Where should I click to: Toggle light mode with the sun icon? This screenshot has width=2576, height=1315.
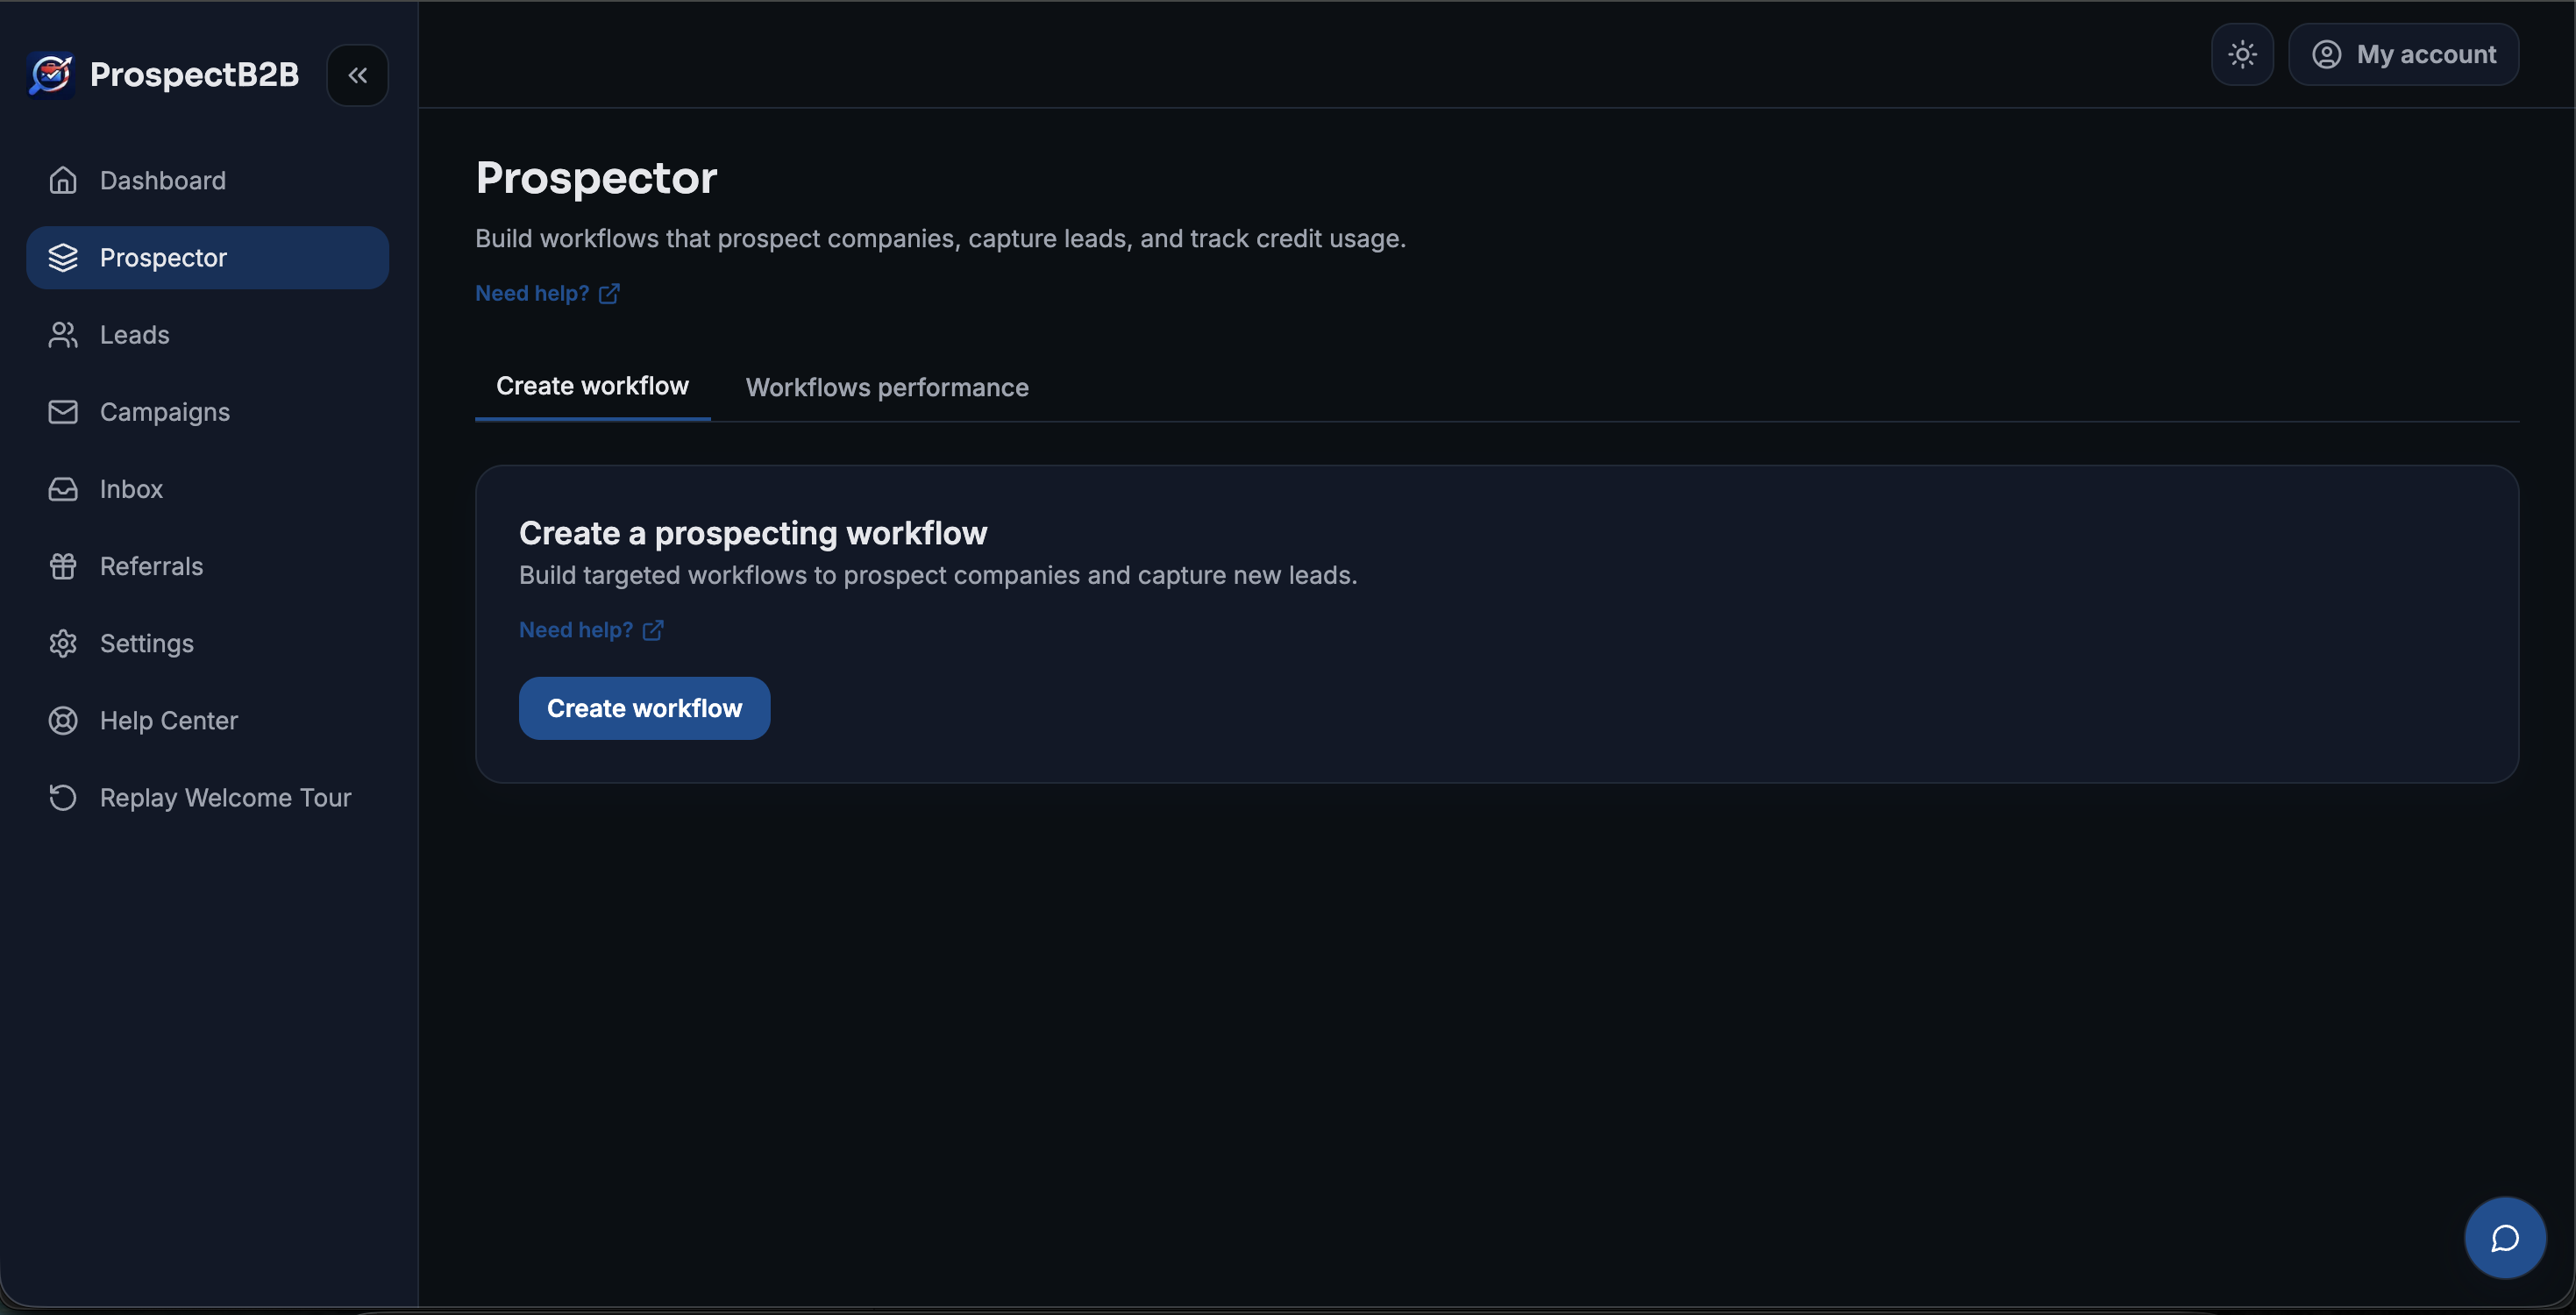click(2242, 54)
